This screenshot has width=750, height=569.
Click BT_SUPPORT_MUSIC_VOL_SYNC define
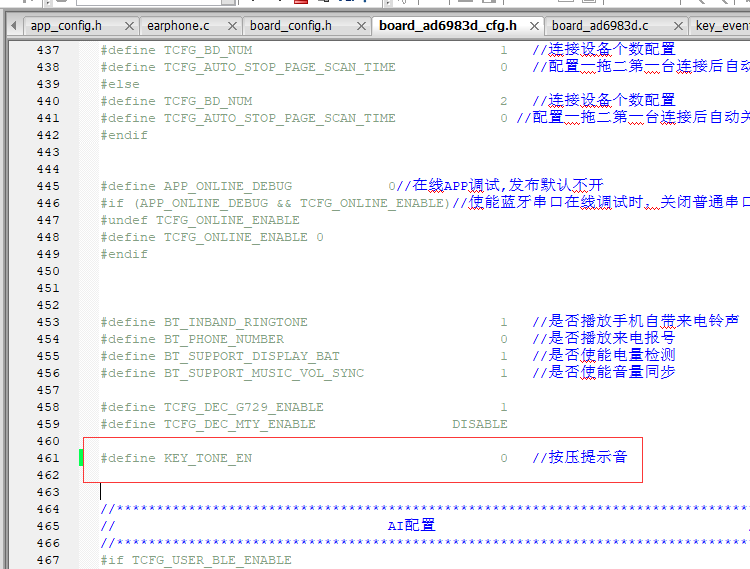click(232, 373)
